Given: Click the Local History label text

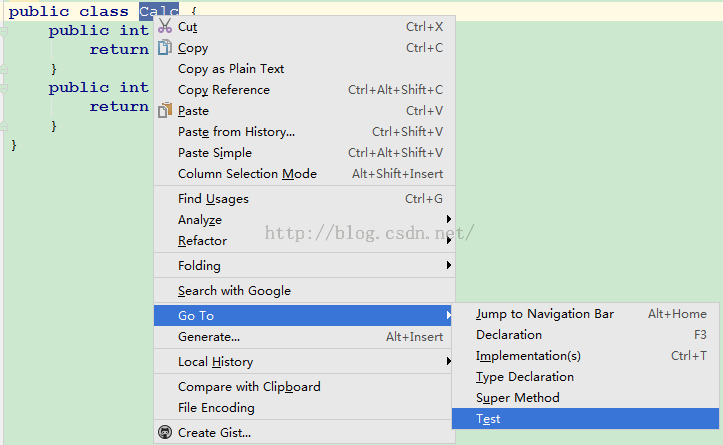Looking at the screenshot, I should coord(215,362).
